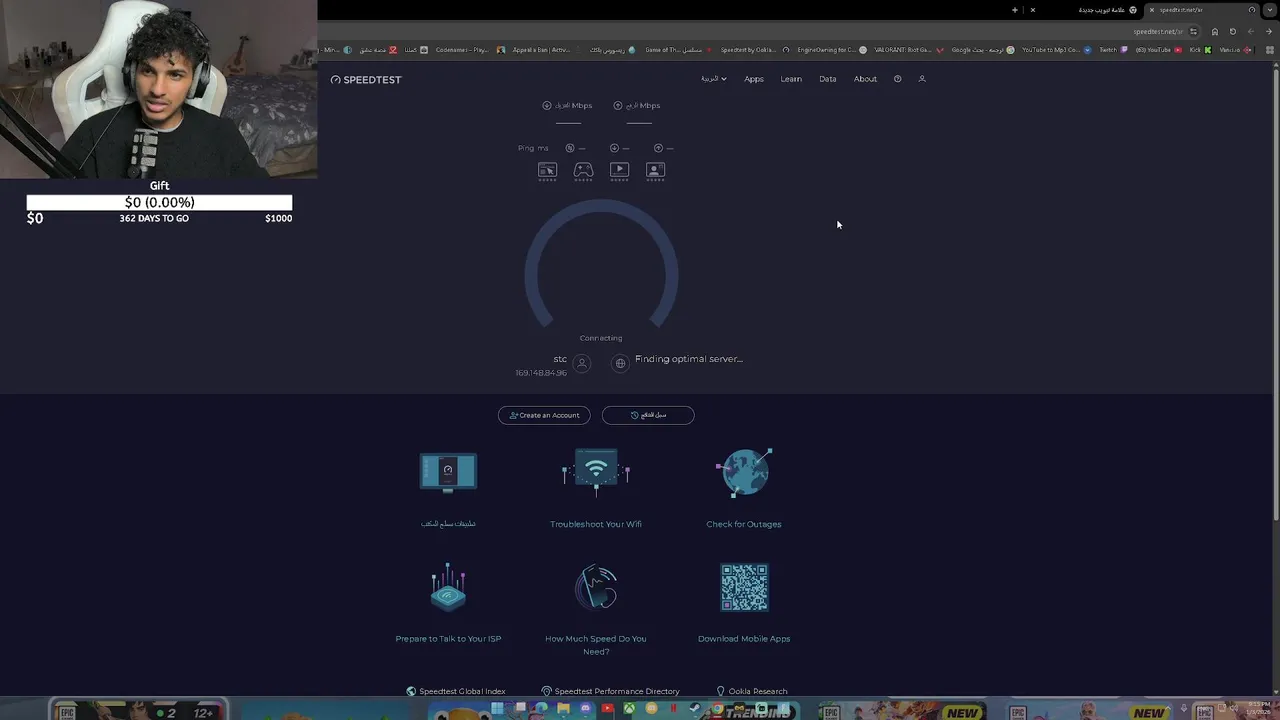
Task: Open the desktop apps monitor illustration
Action: tap(448, 473)
